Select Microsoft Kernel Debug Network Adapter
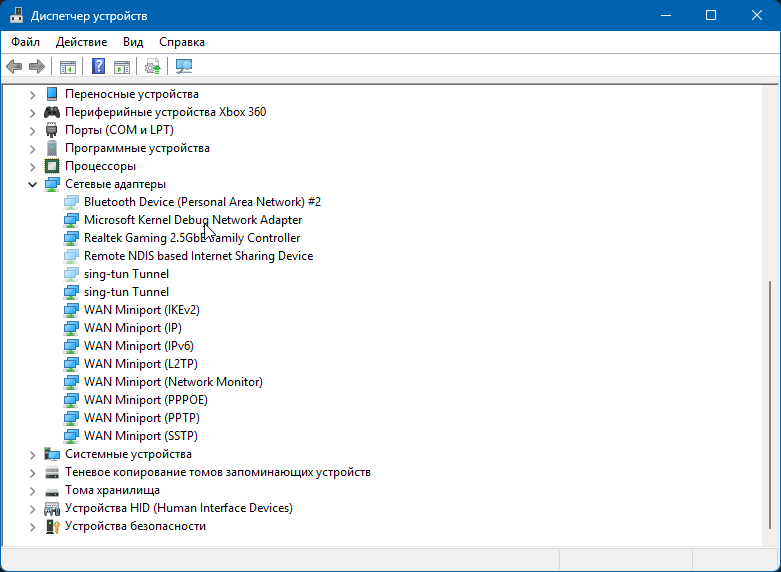781x572 pixels. (193, 220)
